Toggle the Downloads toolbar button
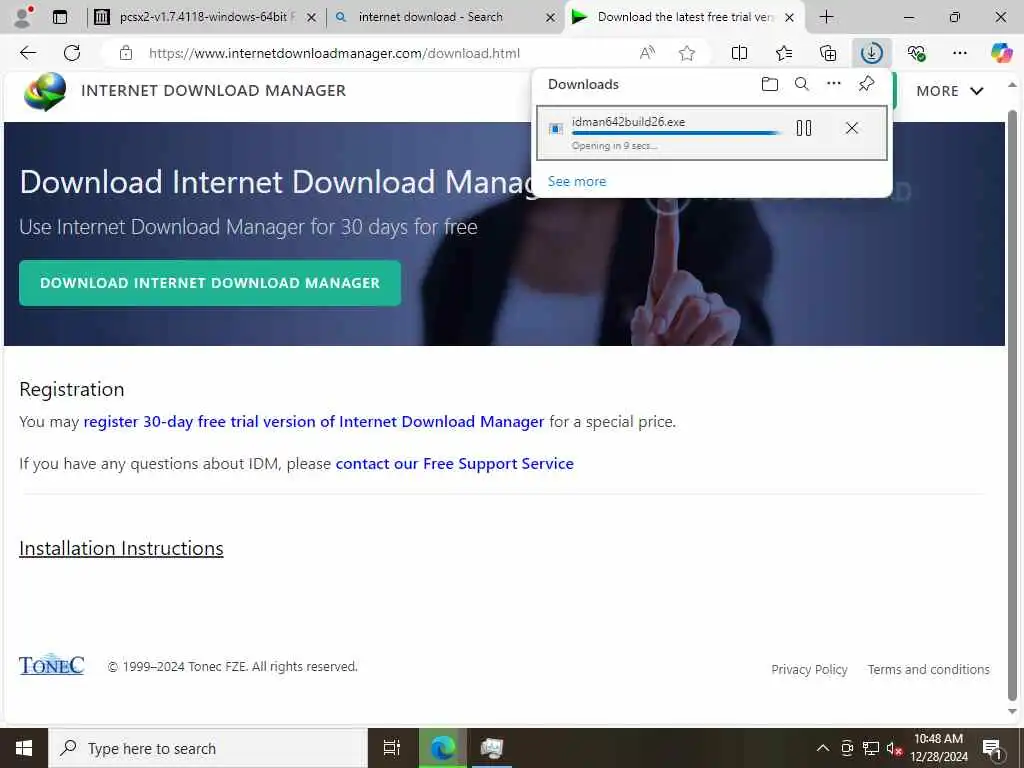Image resolution: width=1024 pixels, height=768 pixels. pos(872,53)
